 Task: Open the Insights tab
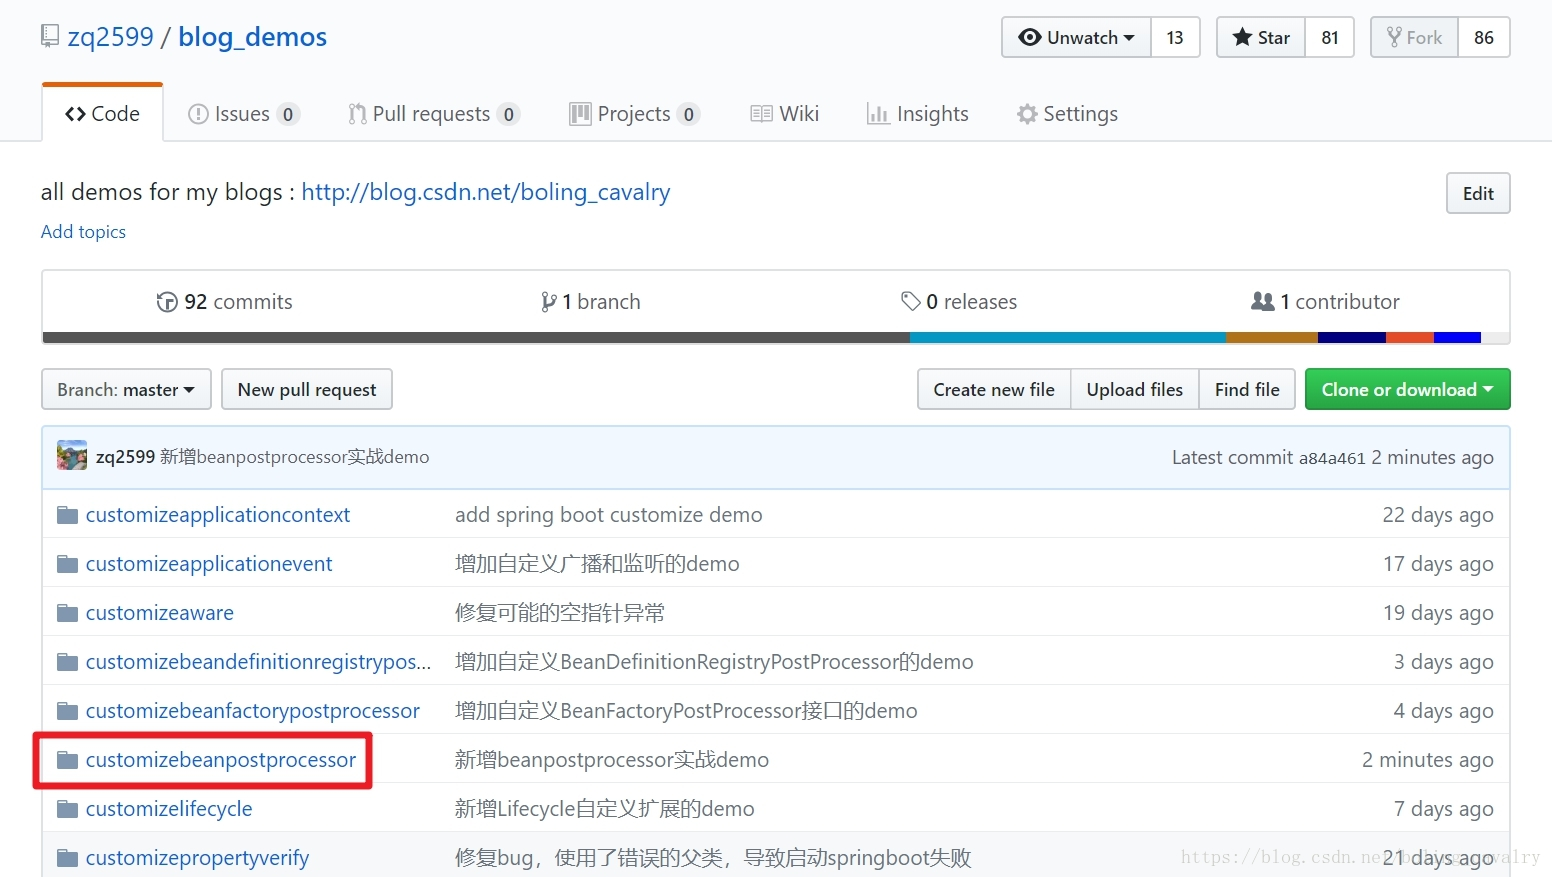tap(918, 114)
